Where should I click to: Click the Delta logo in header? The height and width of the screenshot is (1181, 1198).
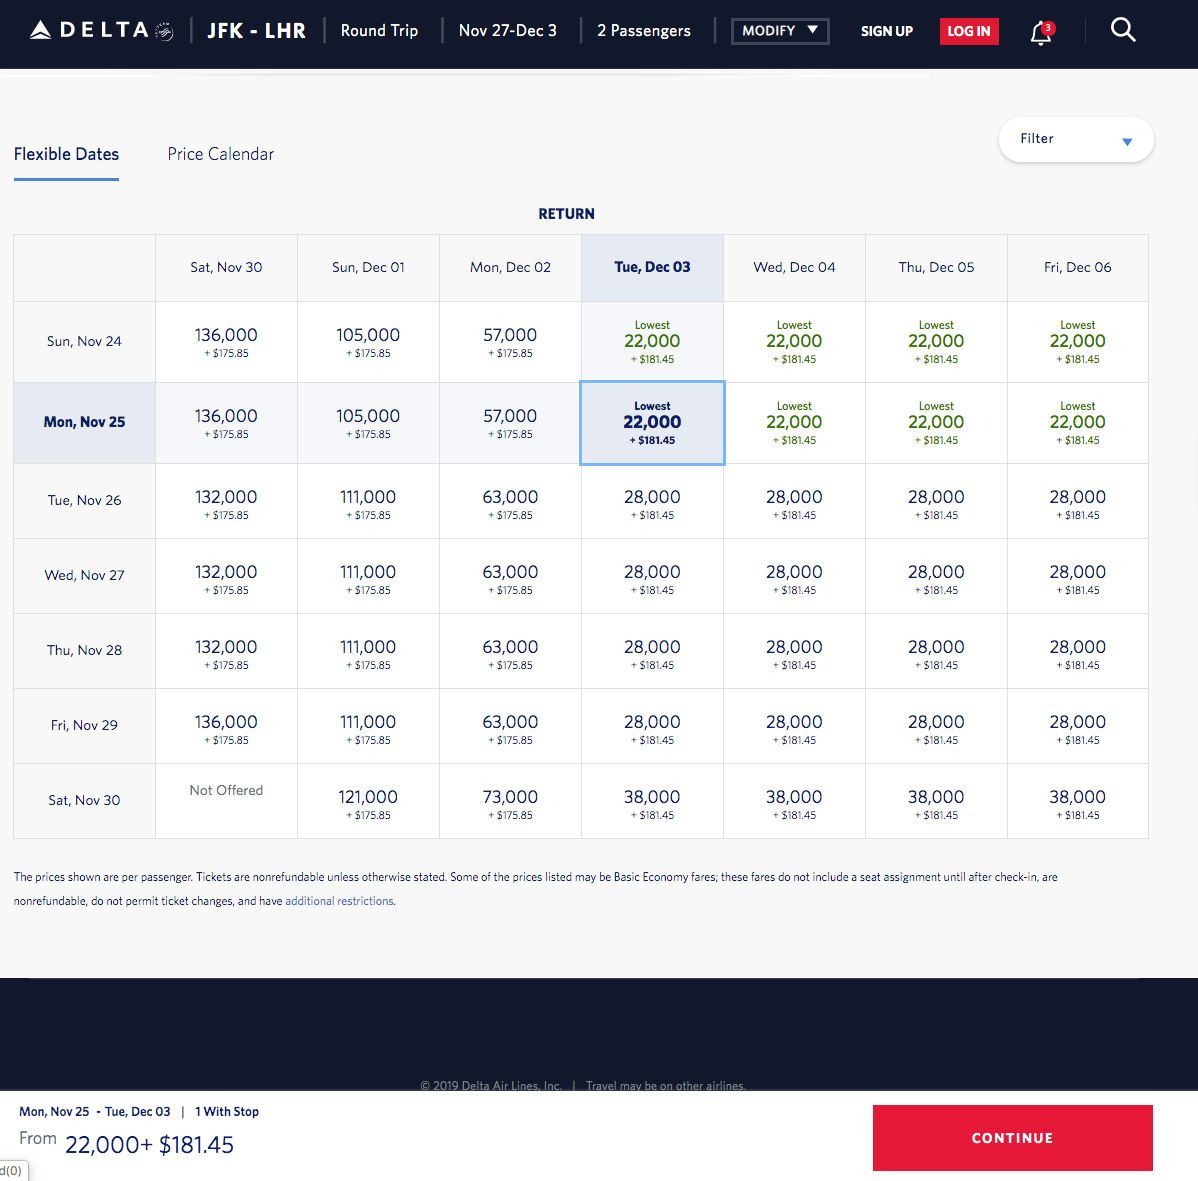pos(102,31)
